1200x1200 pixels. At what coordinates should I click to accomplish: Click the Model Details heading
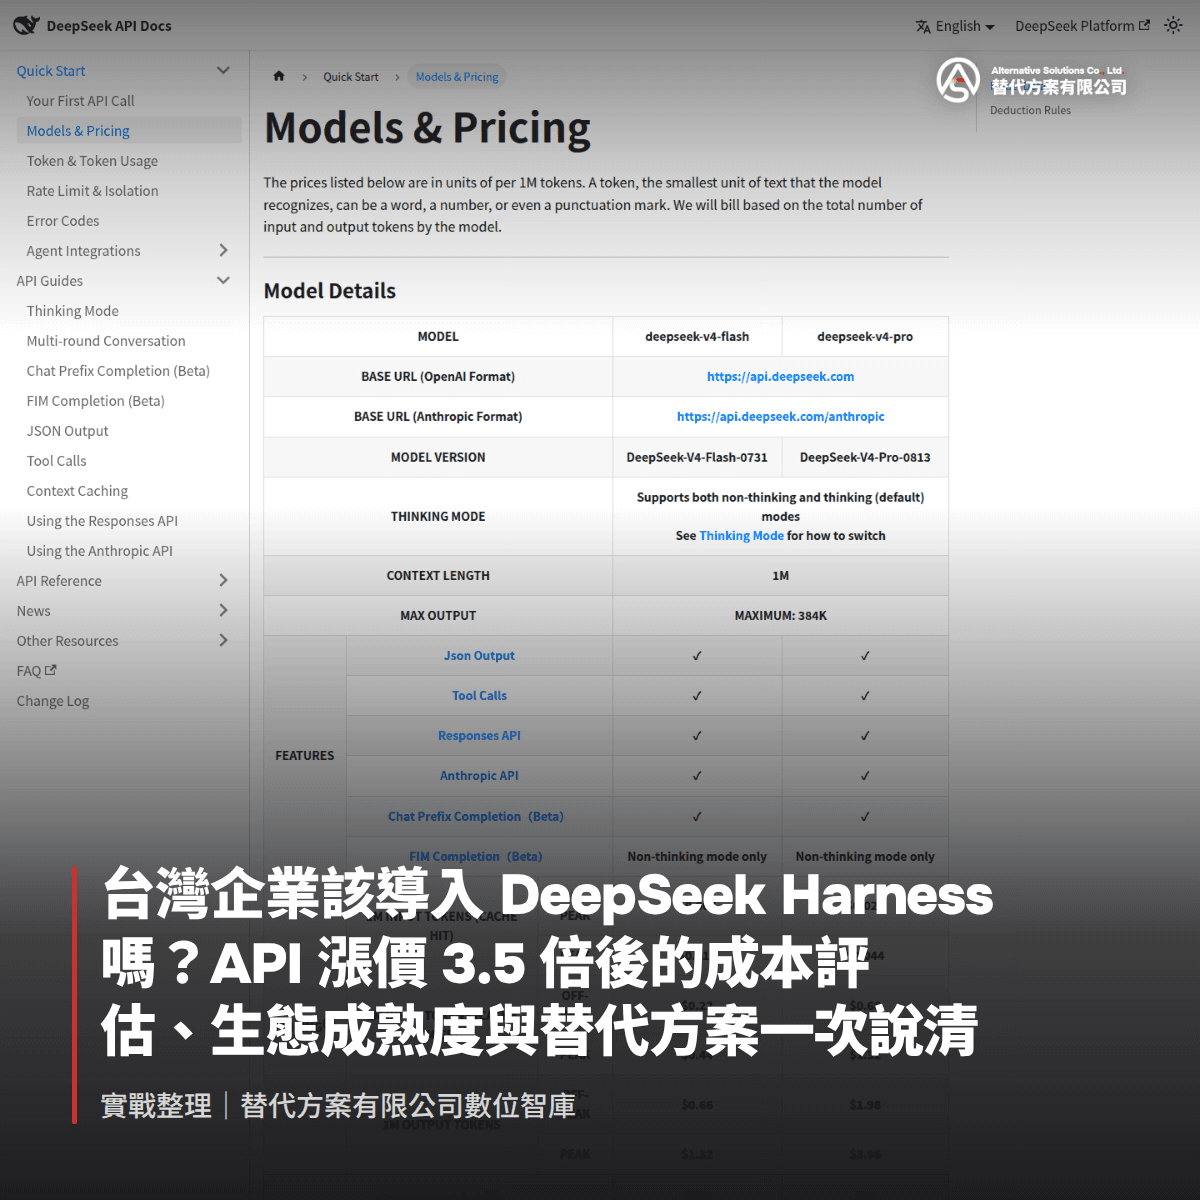tap(330, 291)
